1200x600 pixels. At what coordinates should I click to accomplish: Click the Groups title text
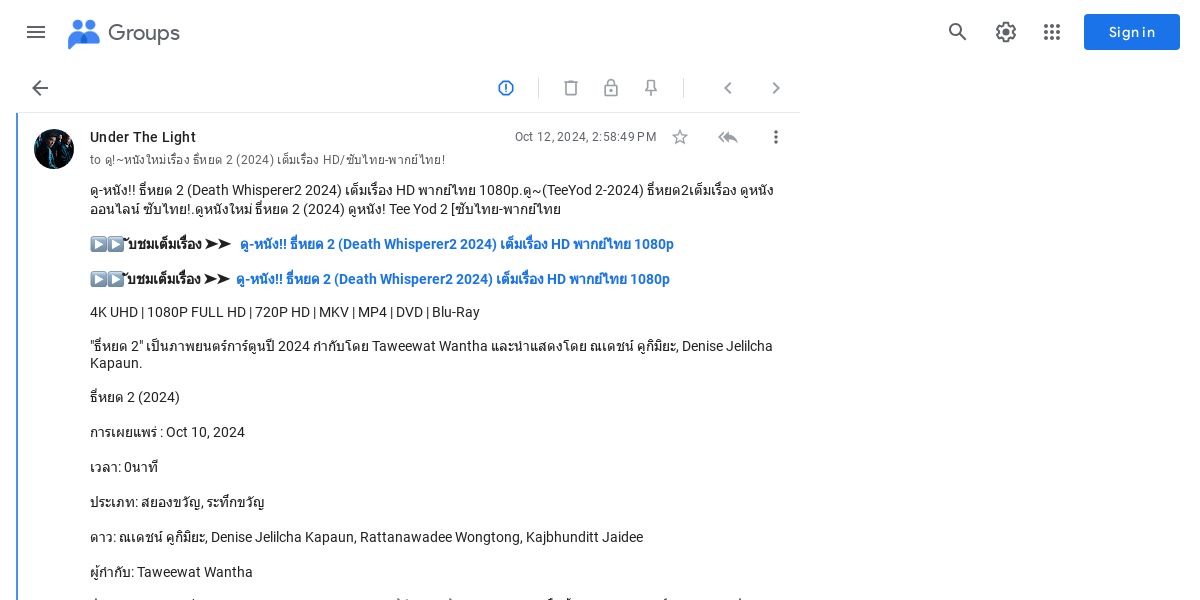coord(144,33)
